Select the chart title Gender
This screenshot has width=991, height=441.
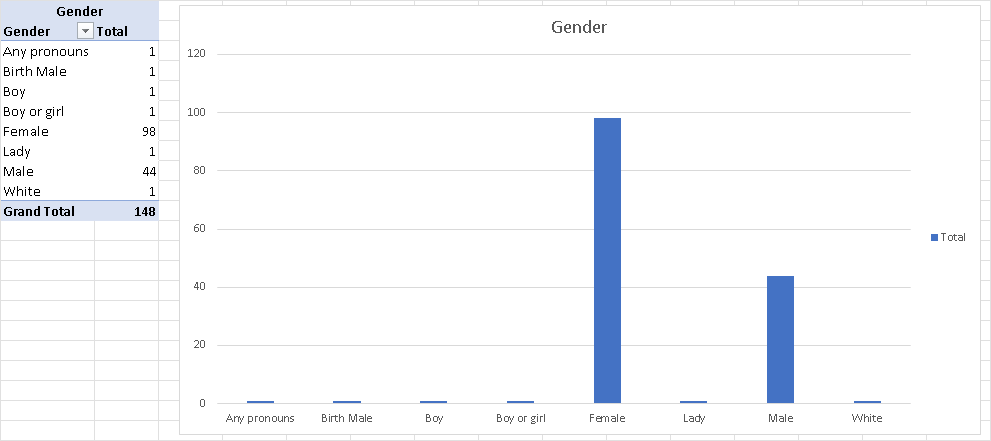click(579, 27)
